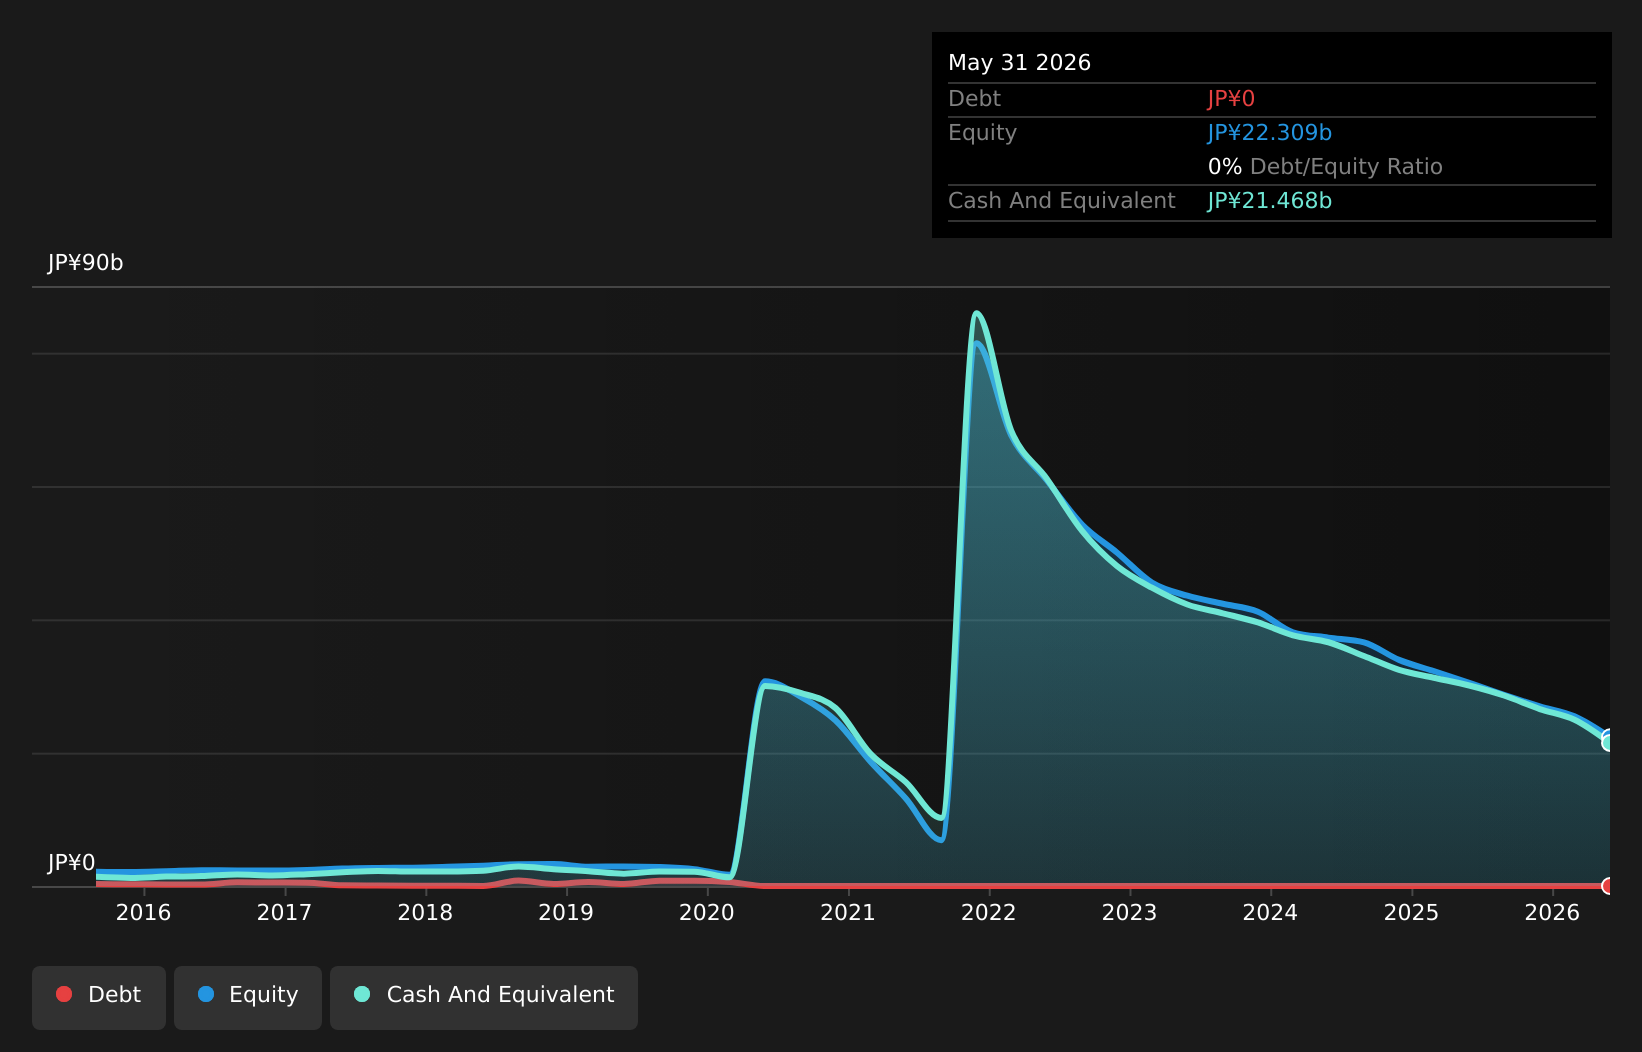Click the blue Equity legend dot

pos(206,994)
